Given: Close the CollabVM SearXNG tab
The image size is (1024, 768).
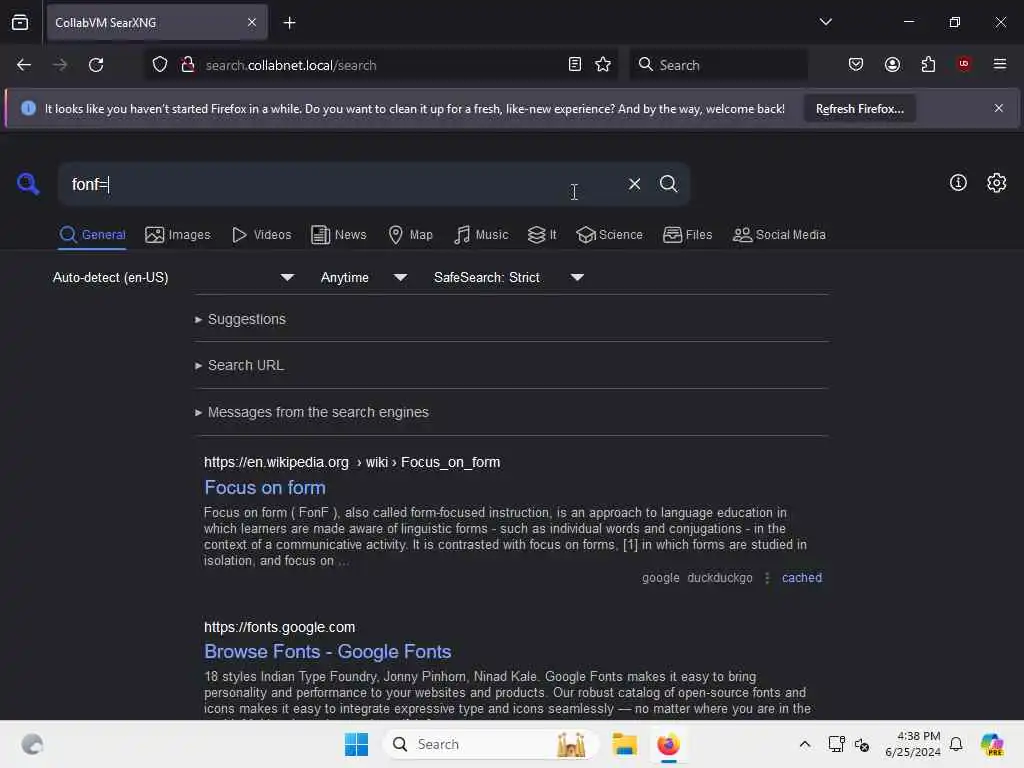Looking at the screenshot, I should [252, 23].
